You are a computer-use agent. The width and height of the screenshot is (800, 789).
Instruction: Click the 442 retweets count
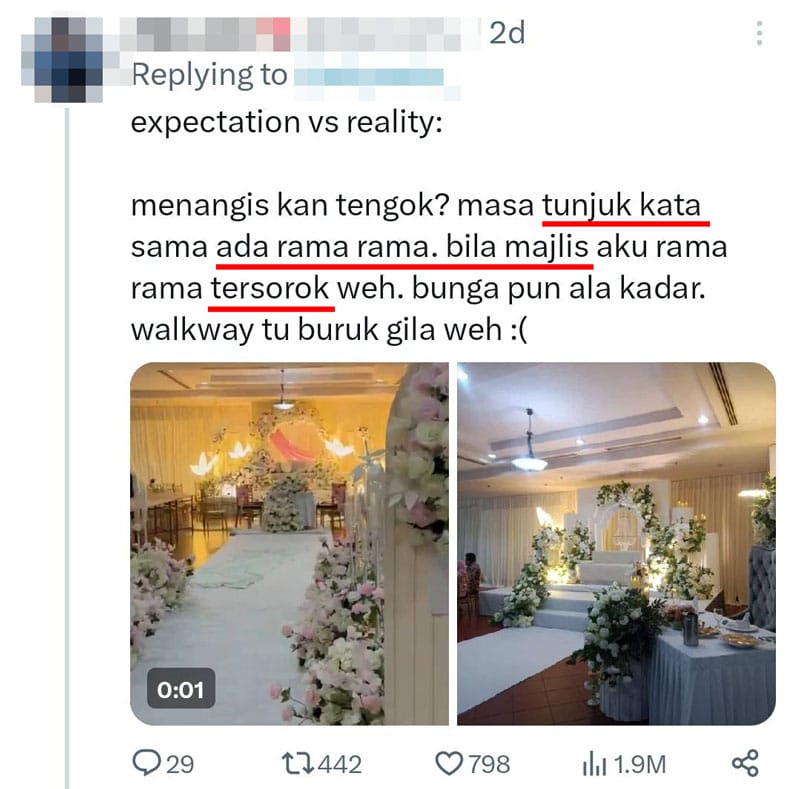339,765
